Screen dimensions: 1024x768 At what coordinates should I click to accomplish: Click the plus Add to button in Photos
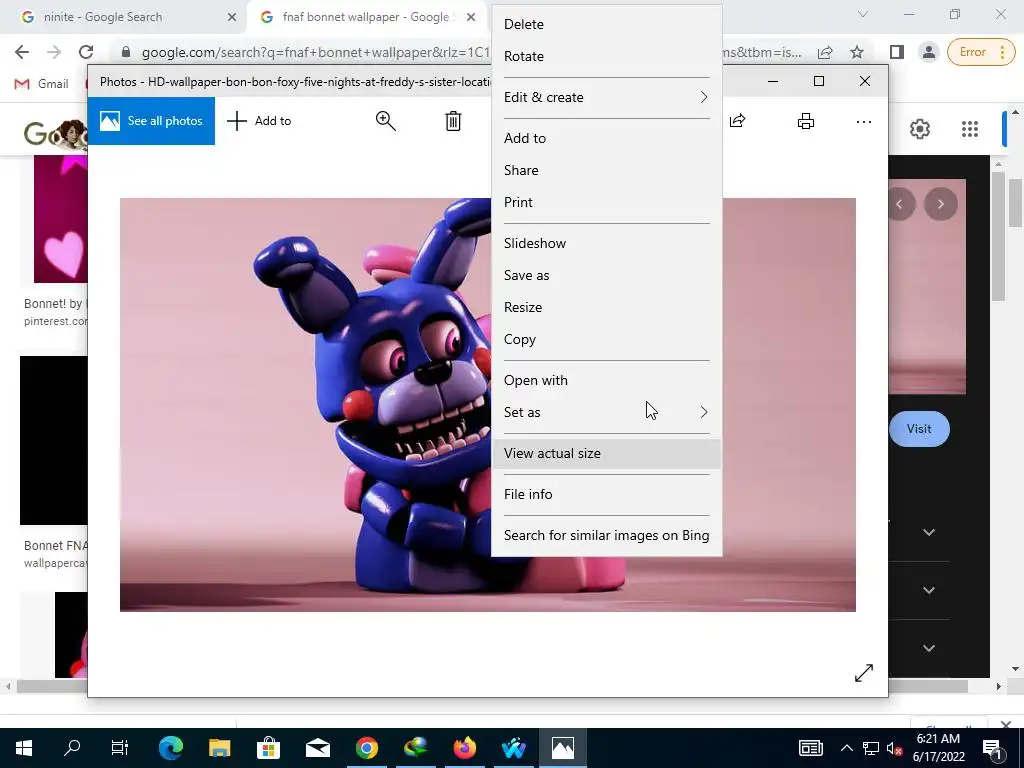tap(259, 121)
